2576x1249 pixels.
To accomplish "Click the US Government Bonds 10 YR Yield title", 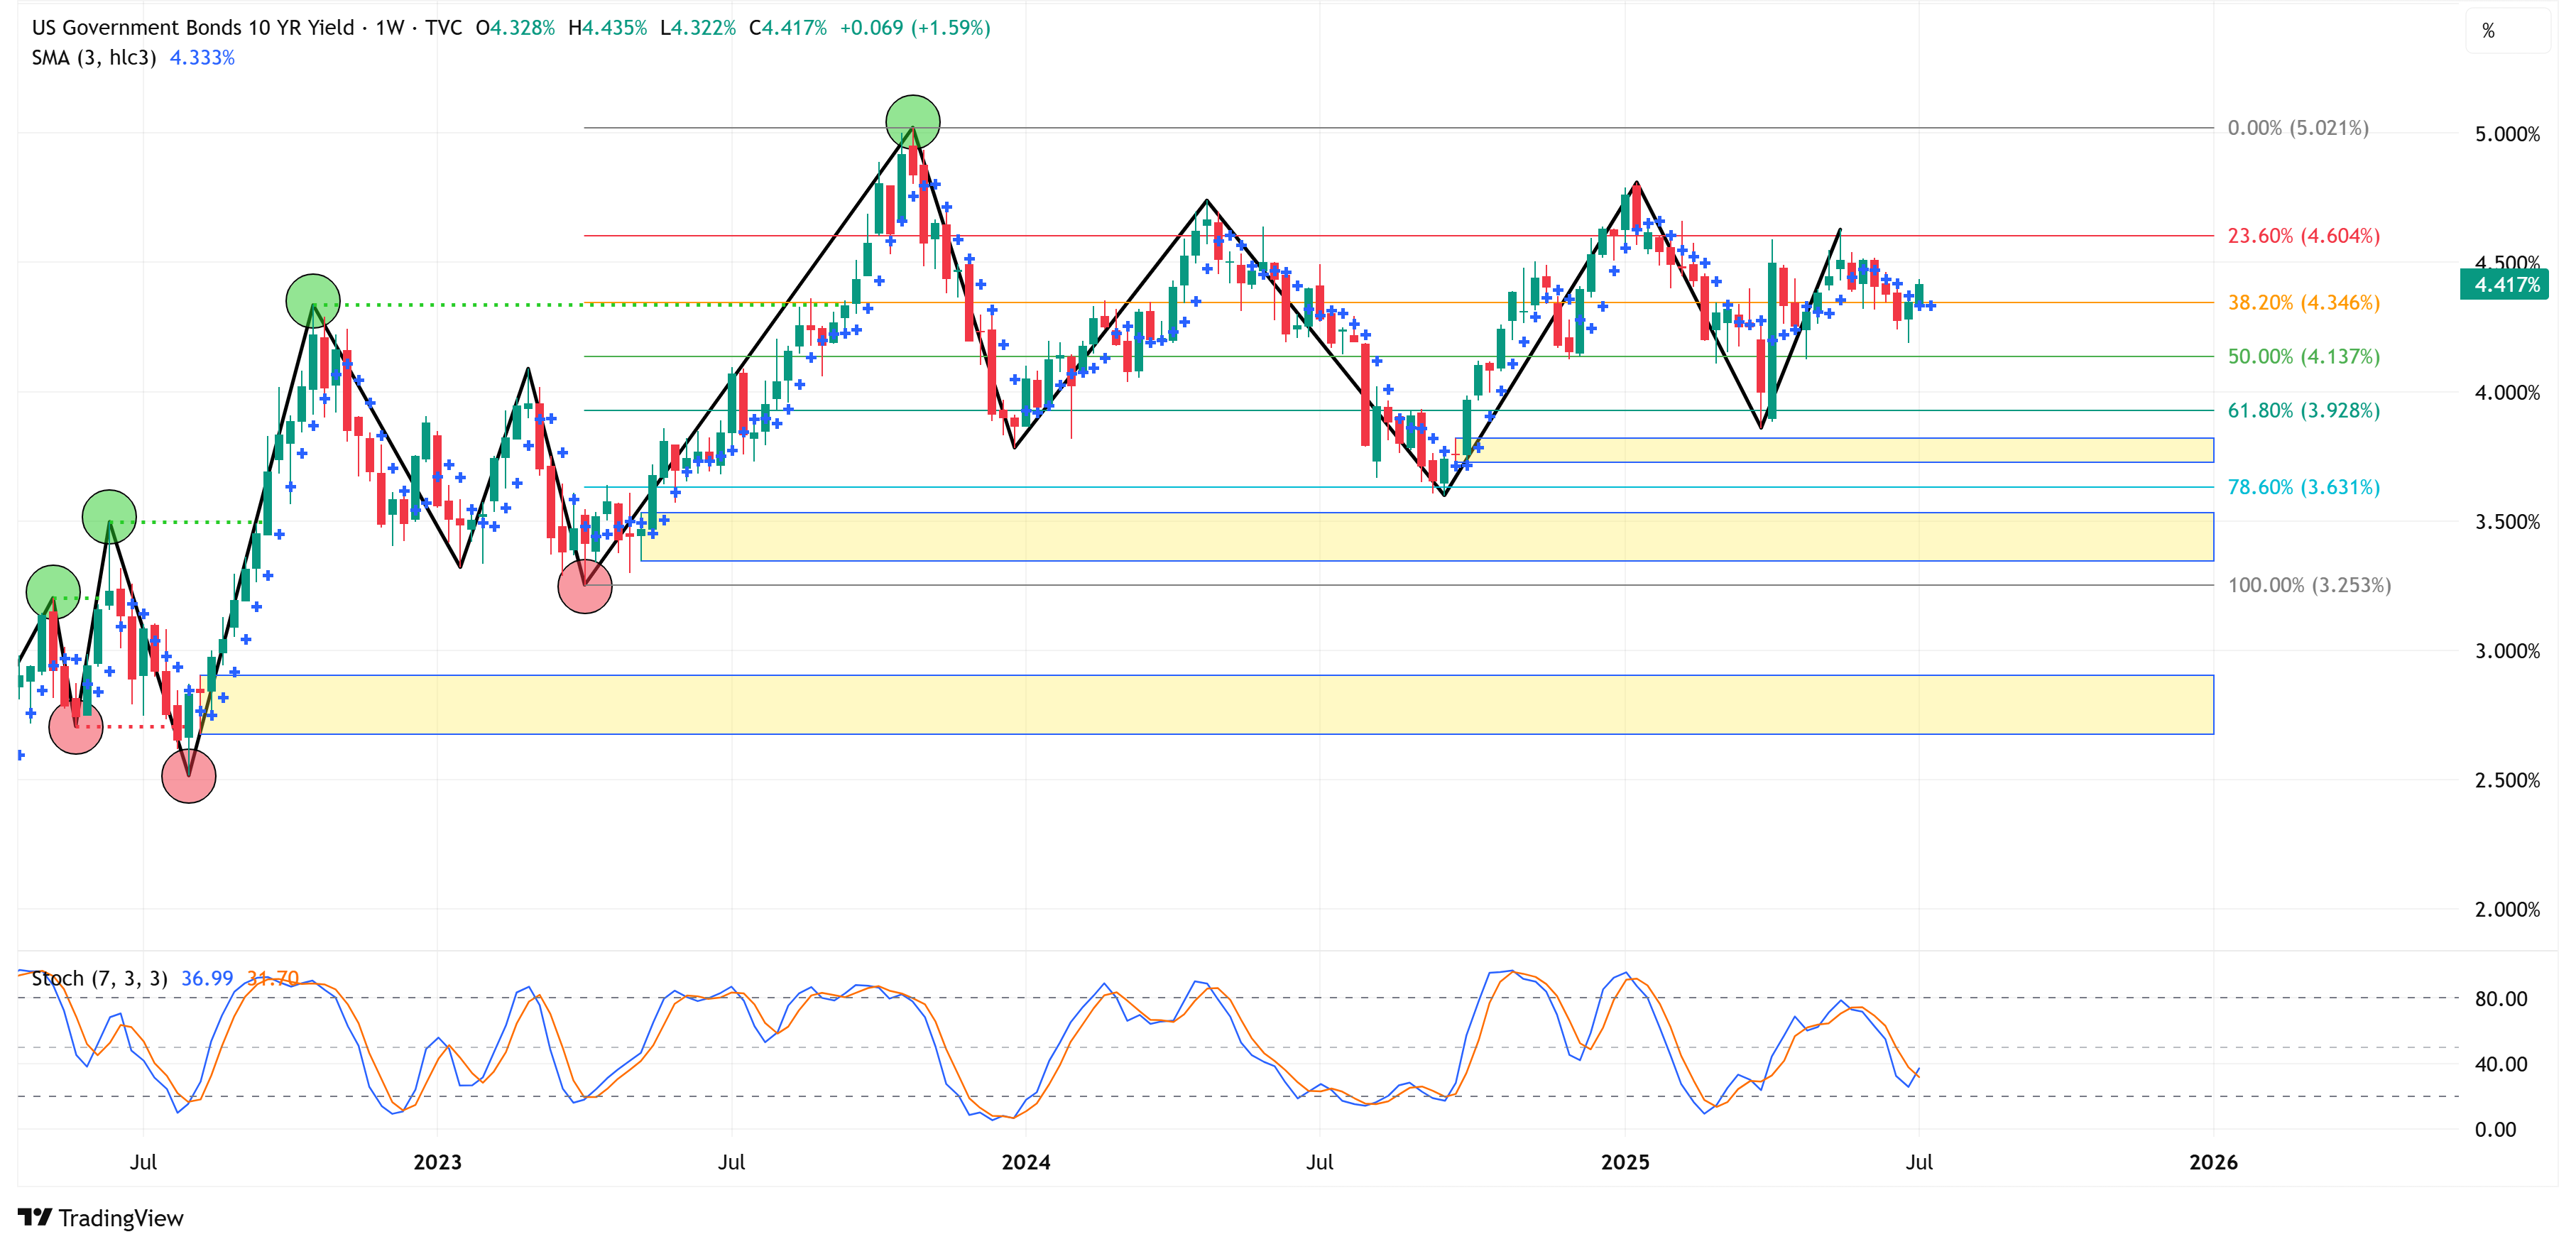I will coord(193,28).
